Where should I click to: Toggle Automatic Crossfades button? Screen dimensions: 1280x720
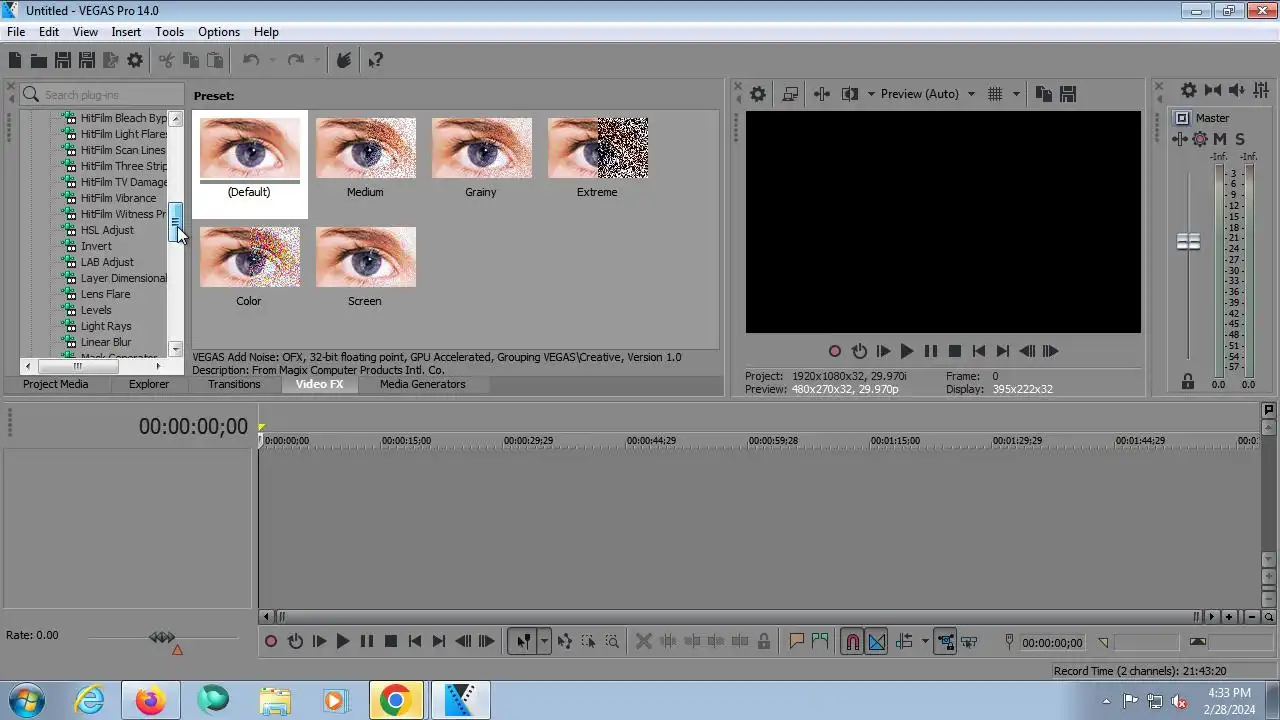click(876, 642)
